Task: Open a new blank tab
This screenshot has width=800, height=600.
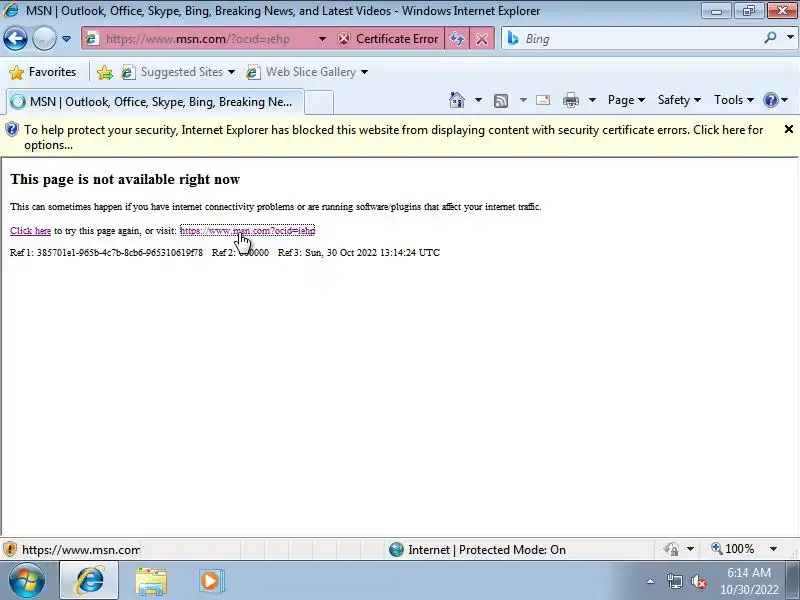Action: pos(319,102)
